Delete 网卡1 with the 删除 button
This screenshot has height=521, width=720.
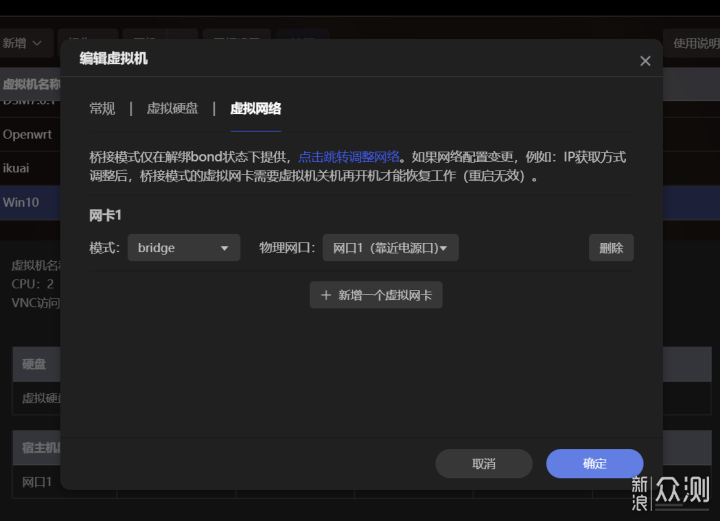(x=610, y=248)
